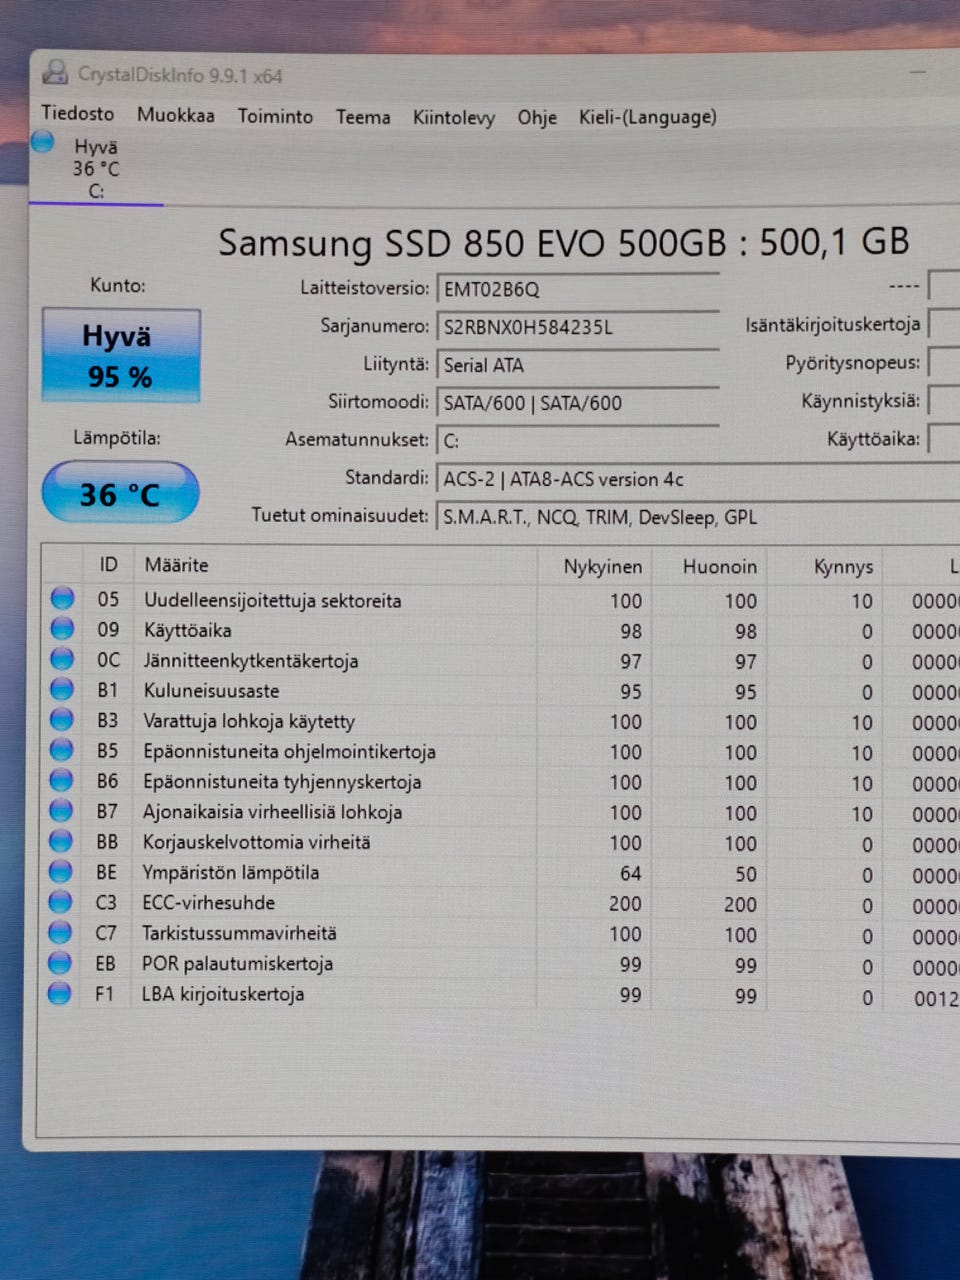The height and width of the screenshot is (1280, 960).
Task: Click Huonoin value 50 in BE row
Action: [x=746, y=874]
